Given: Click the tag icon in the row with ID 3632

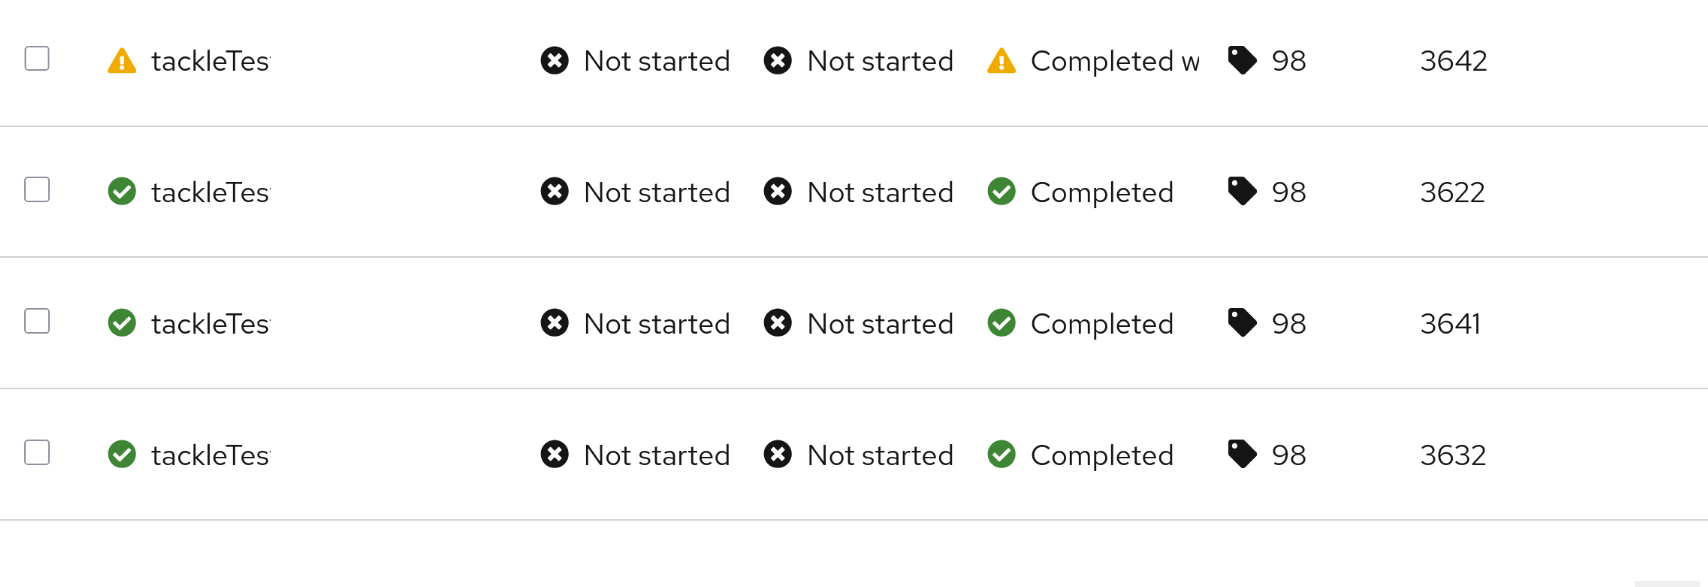Looking at the screenshot, I should click(1242, 454).
